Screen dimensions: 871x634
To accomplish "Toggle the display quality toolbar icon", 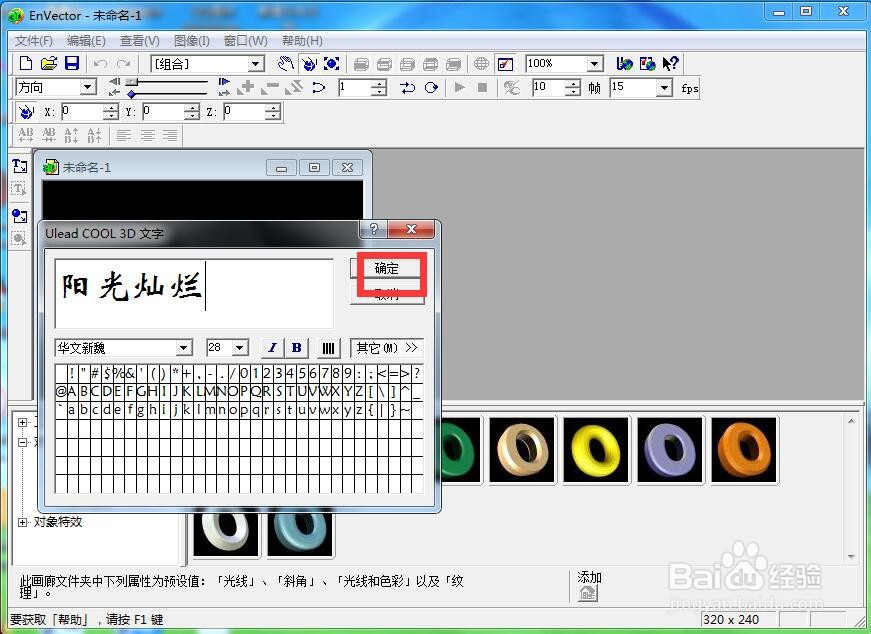I will click(x=505, y=63).
